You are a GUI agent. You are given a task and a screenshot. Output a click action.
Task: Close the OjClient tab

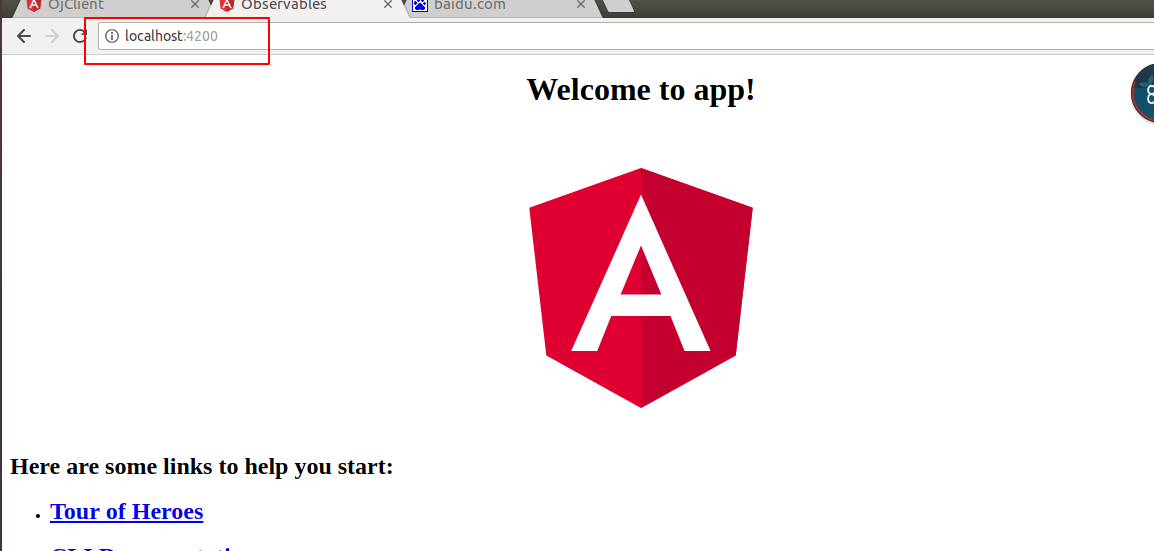(x=194, y=4)
